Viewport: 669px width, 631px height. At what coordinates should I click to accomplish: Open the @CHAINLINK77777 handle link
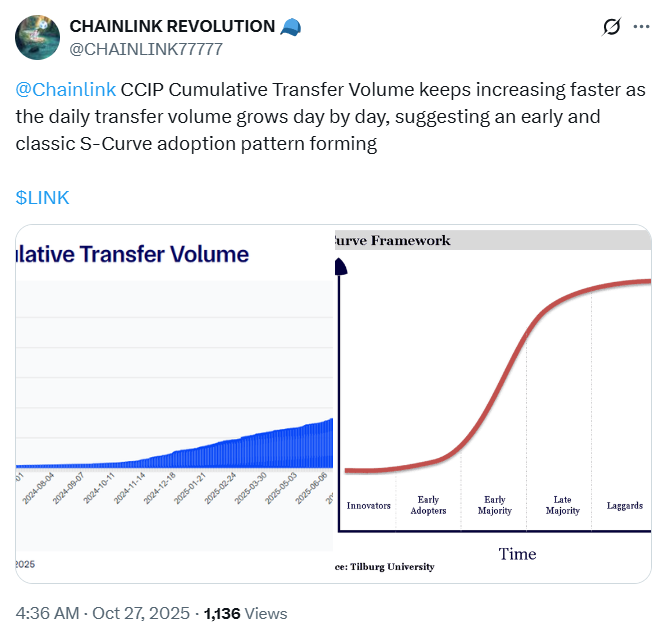(146, 49)
